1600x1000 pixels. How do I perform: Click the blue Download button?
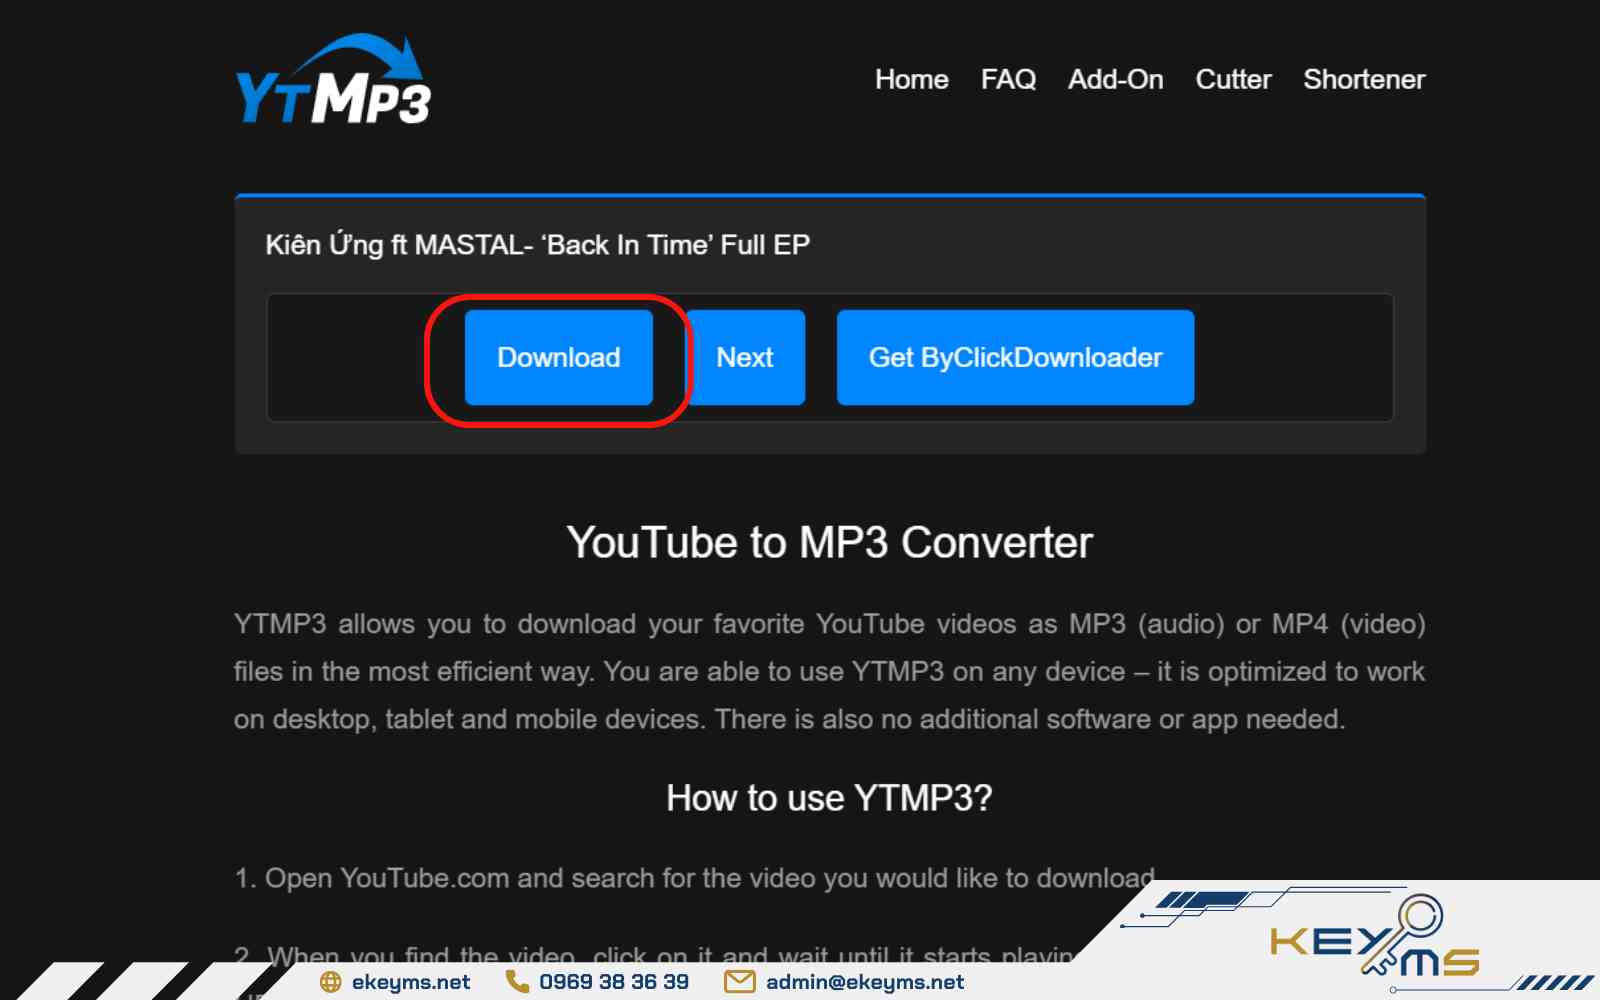[x=559, y=357]
